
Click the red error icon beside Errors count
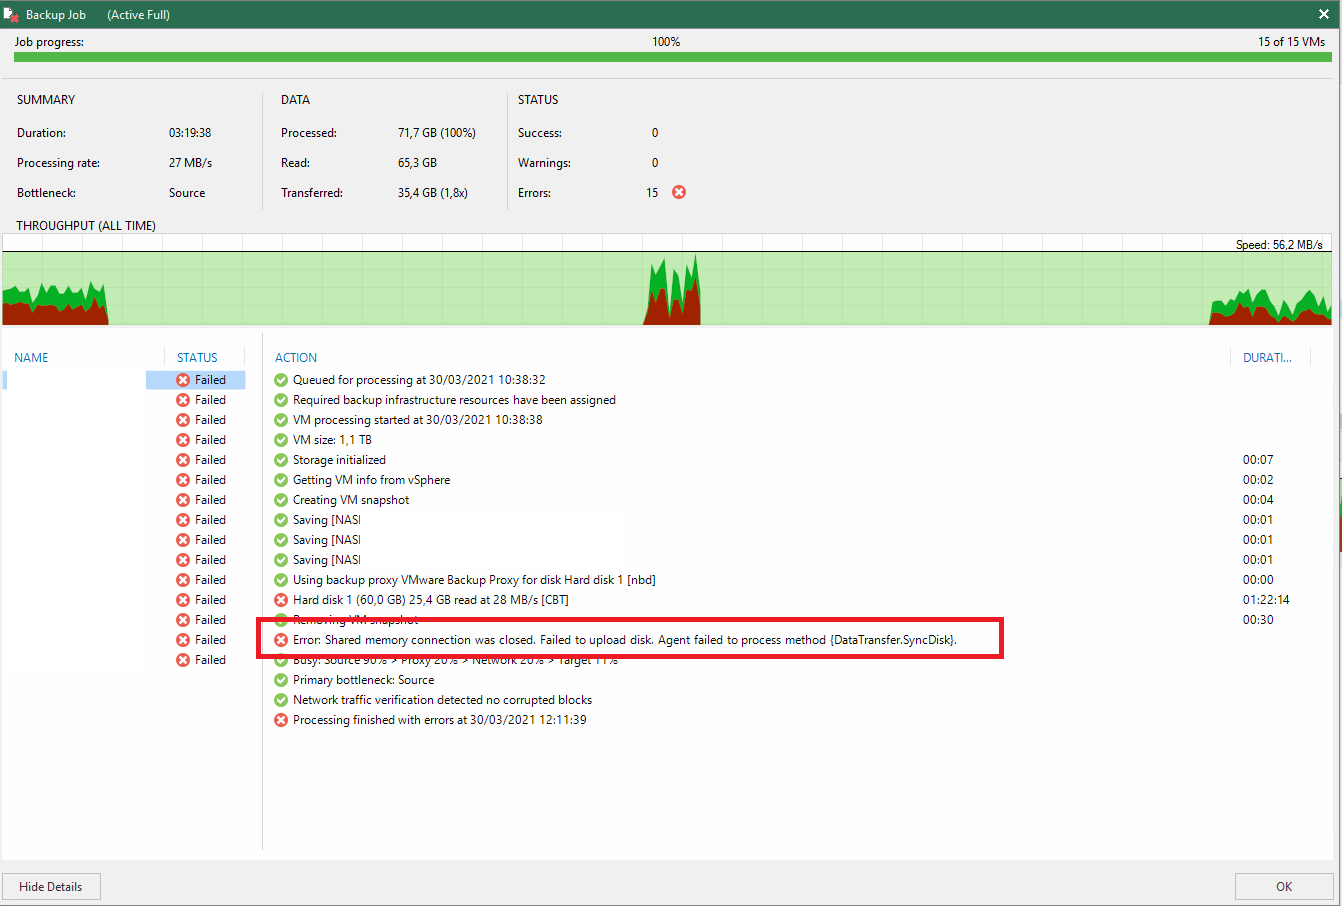(x=679, y=192)
